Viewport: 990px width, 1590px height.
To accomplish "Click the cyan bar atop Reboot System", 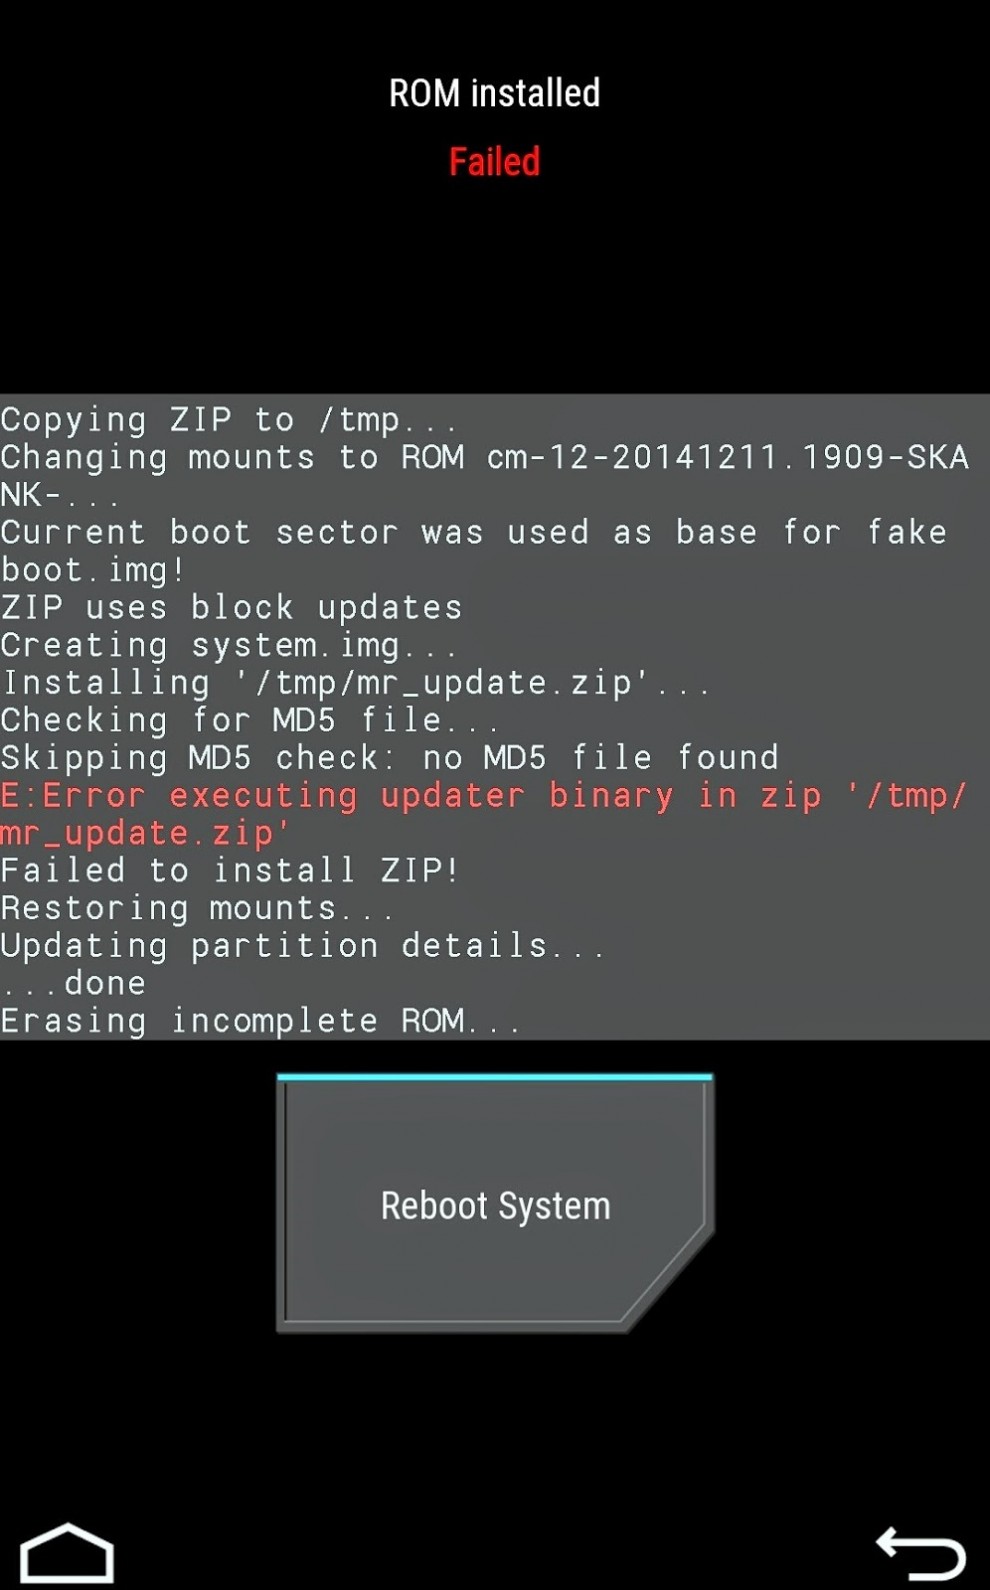I will click(494, 1077).
